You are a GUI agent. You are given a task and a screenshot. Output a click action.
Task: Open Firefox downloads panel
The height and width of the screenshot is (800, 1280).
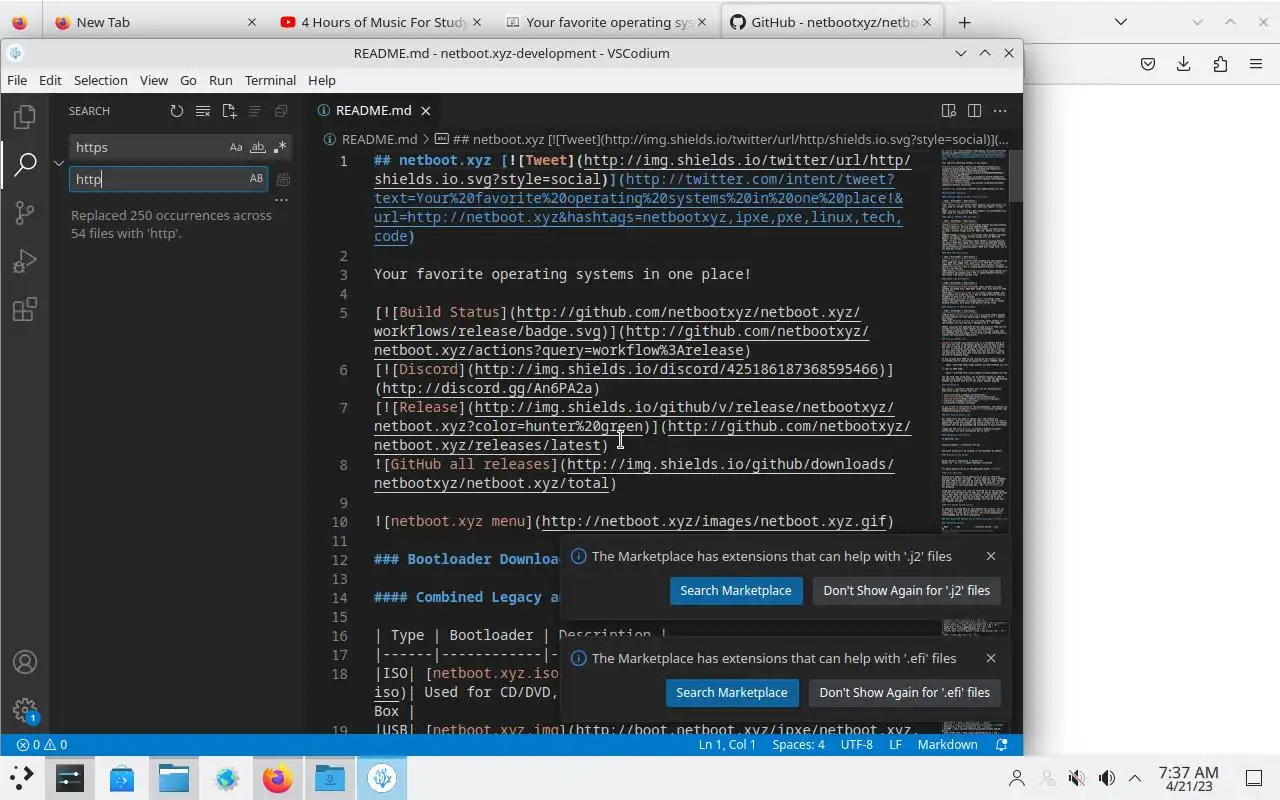[x=1183, y=64]
